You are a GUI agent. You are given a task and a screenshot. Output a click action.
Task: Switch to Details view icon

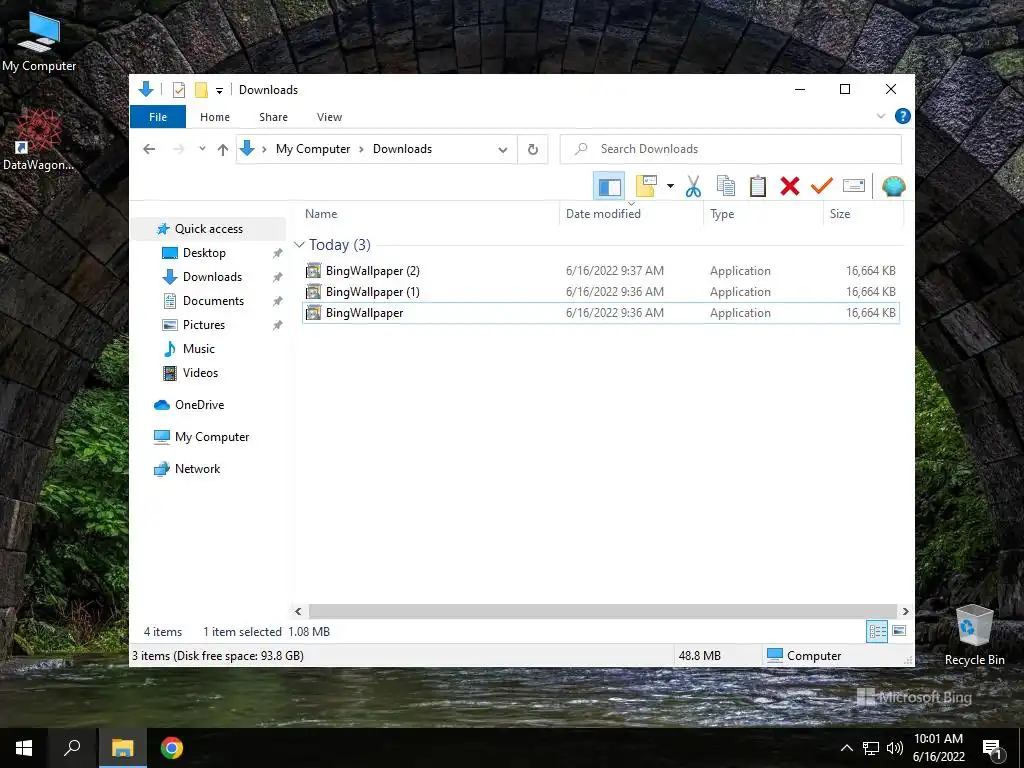pos(877,631)
